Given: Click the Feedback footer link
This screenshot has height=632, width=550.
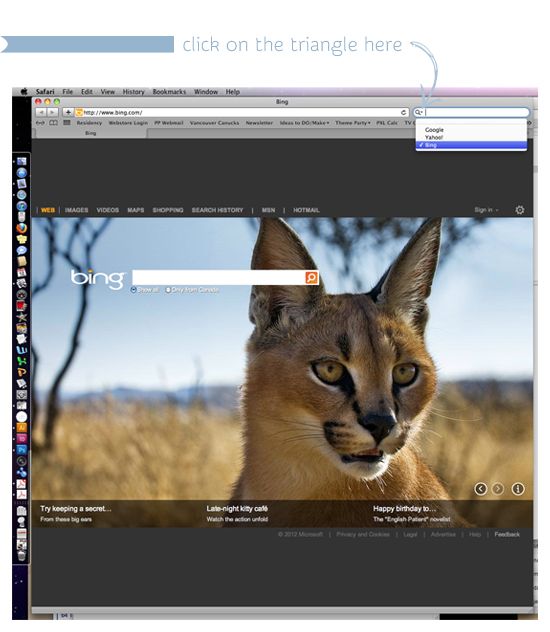Looking at the screenshot, I should coord(507,534).
